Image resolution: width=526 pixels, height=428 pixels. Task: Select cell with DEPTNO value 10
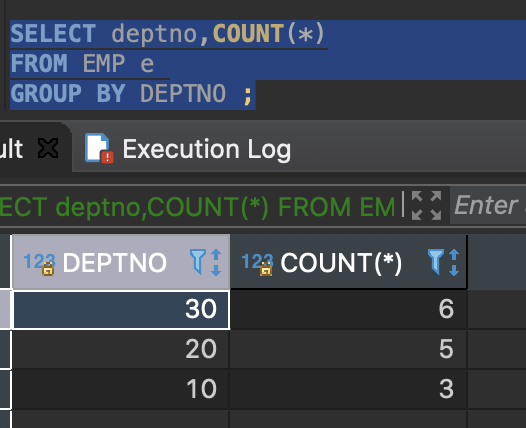click(x=121, y=389)
